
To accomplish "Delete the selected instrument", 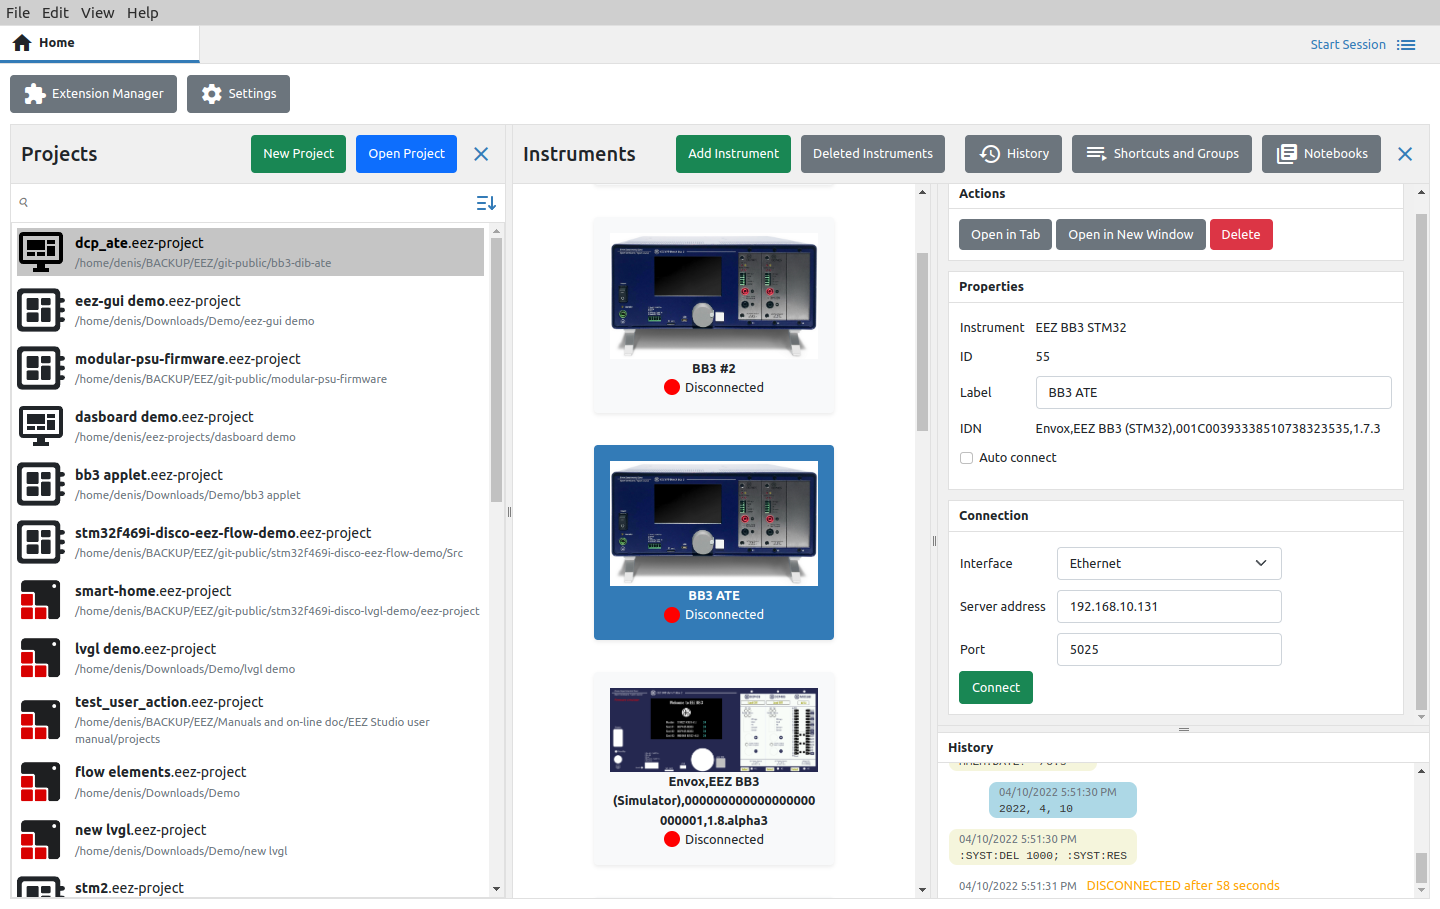I will click(x=1241, y=234).
